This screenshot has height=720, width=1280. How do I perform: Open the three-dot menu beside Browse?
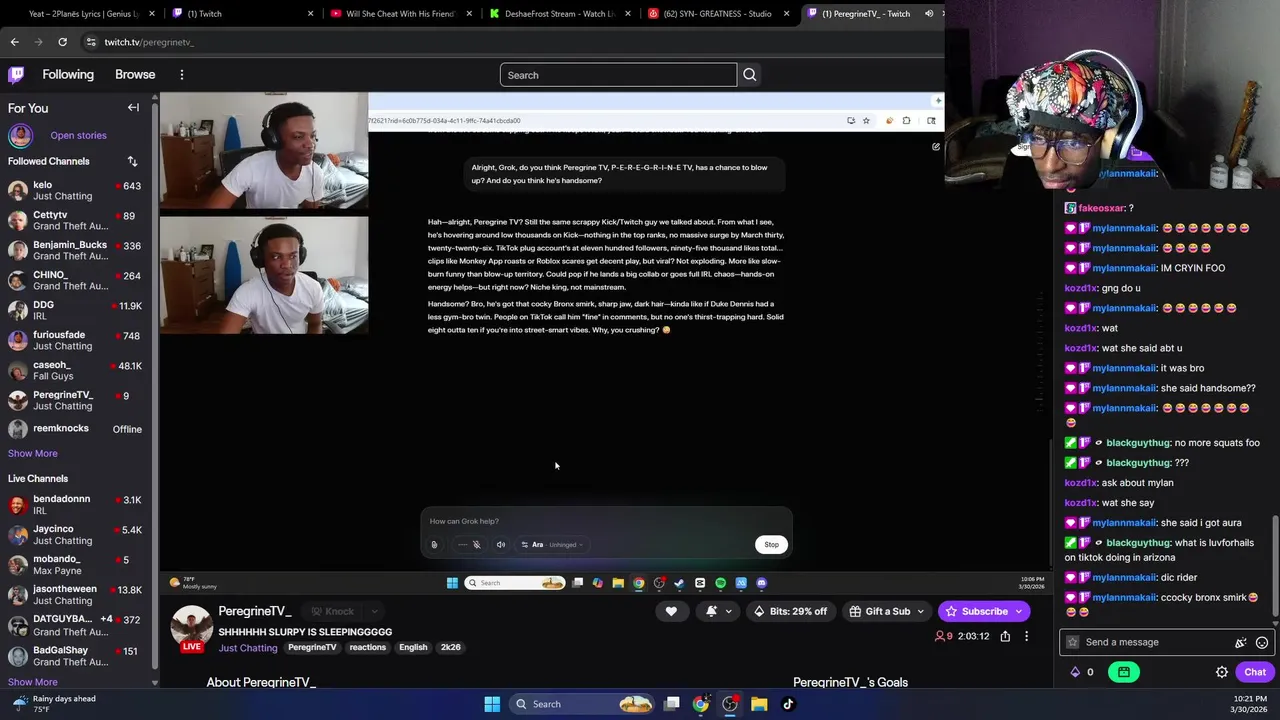click(x=181, y=75)
